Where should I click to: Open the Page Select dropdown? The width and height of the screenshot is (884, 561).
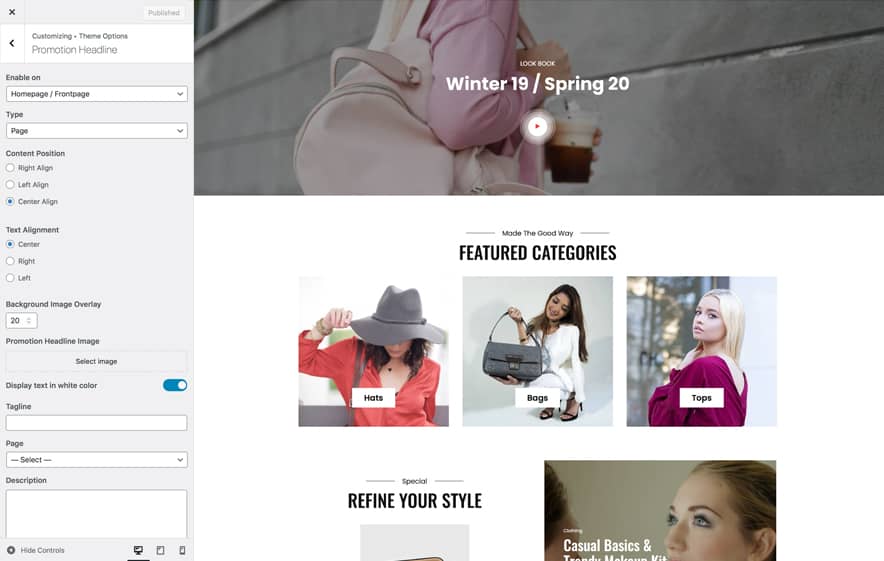click(x=96, y=460)
